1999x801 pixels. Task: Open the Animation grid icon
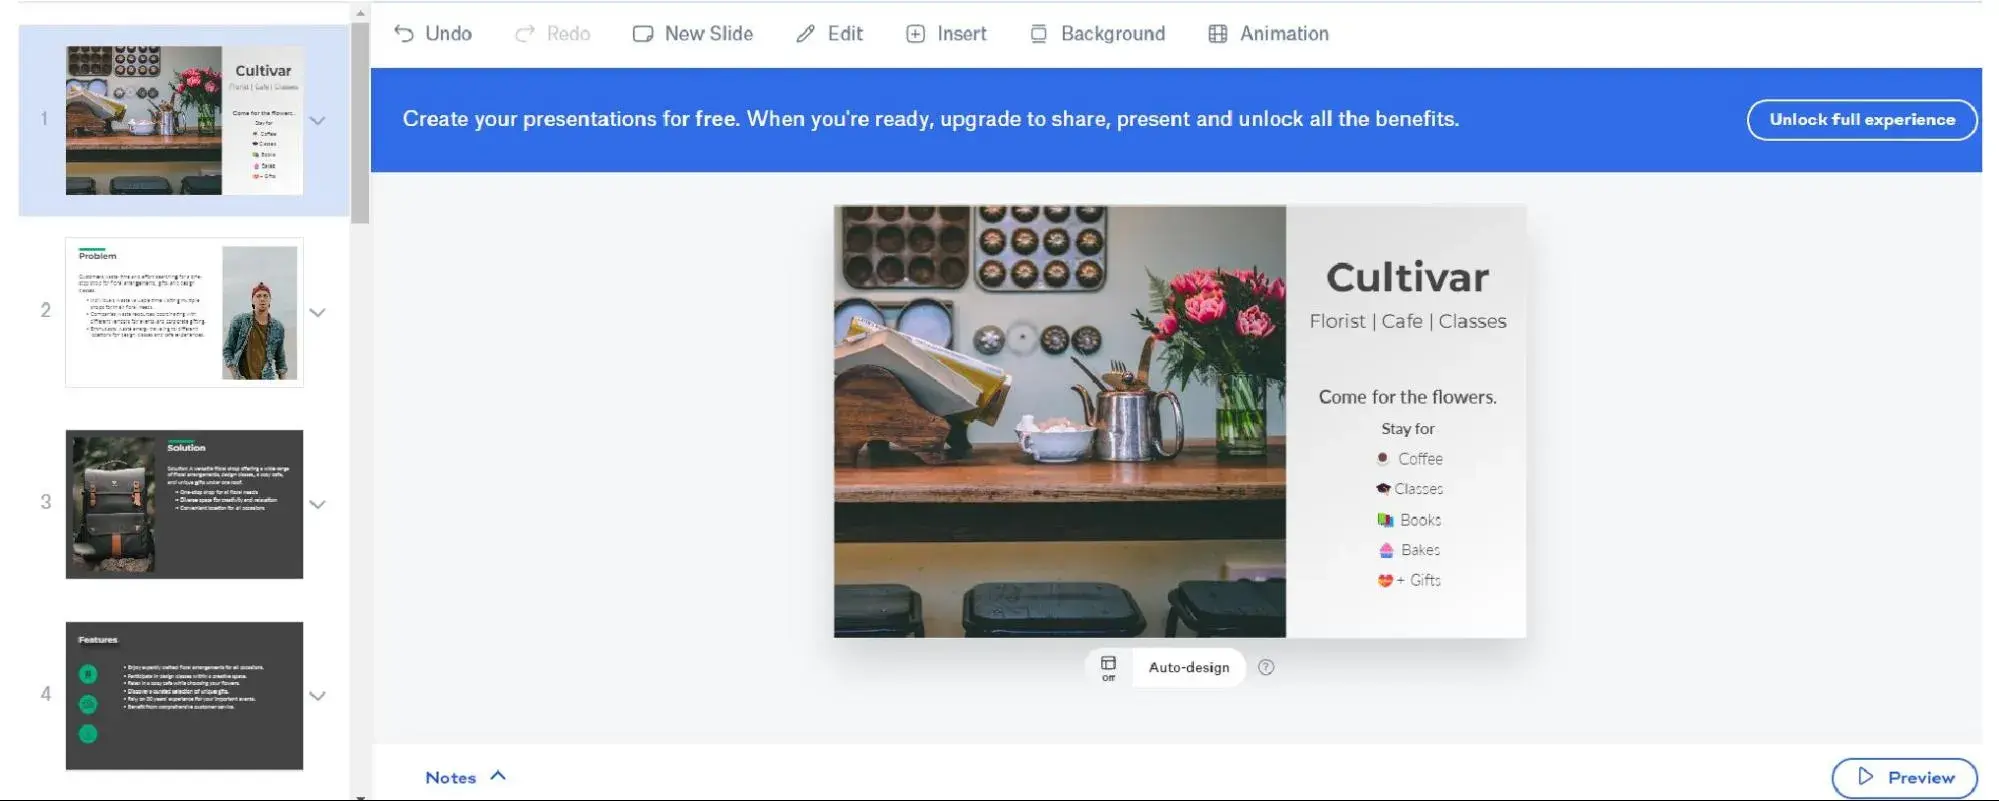[x=1217, y=34]
